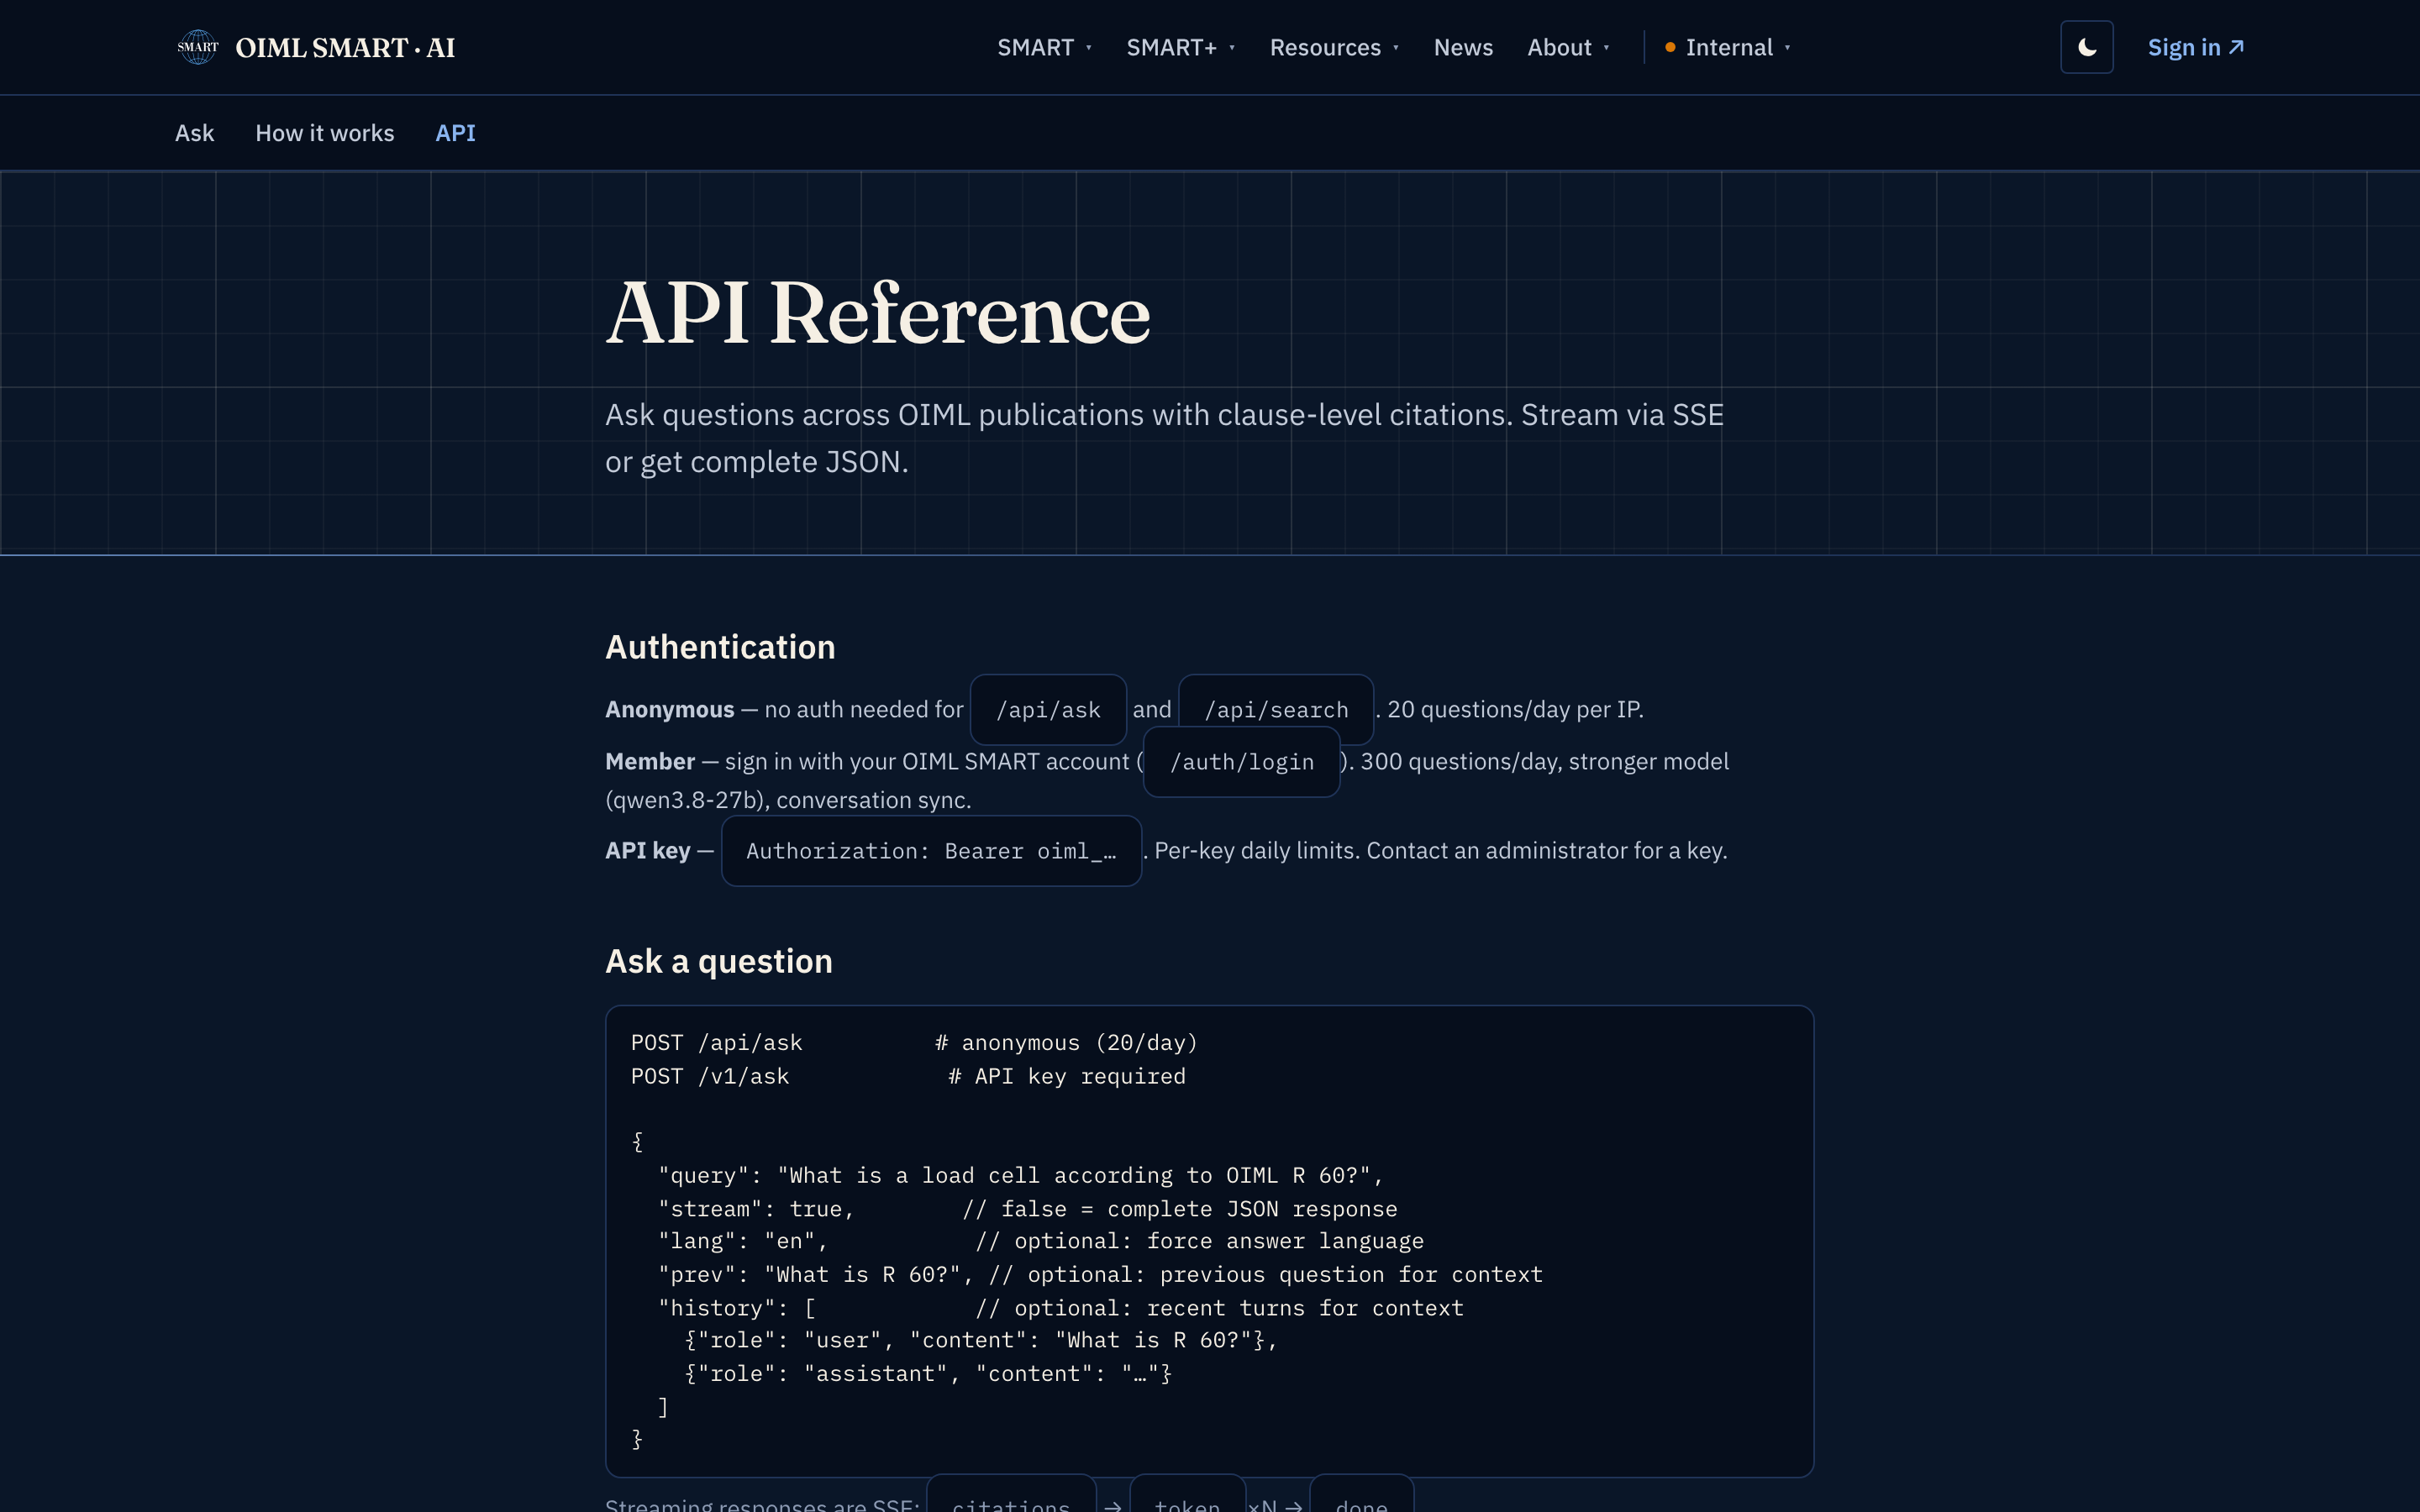Click the bold 'API key' label

[647, 850]
